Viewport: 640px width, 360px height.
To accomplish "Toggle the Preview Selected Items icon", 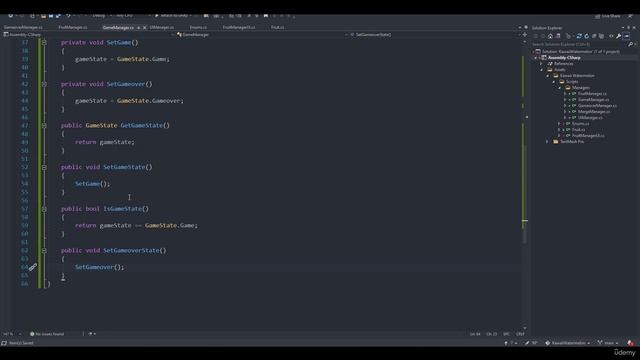I will coord(627,36).
